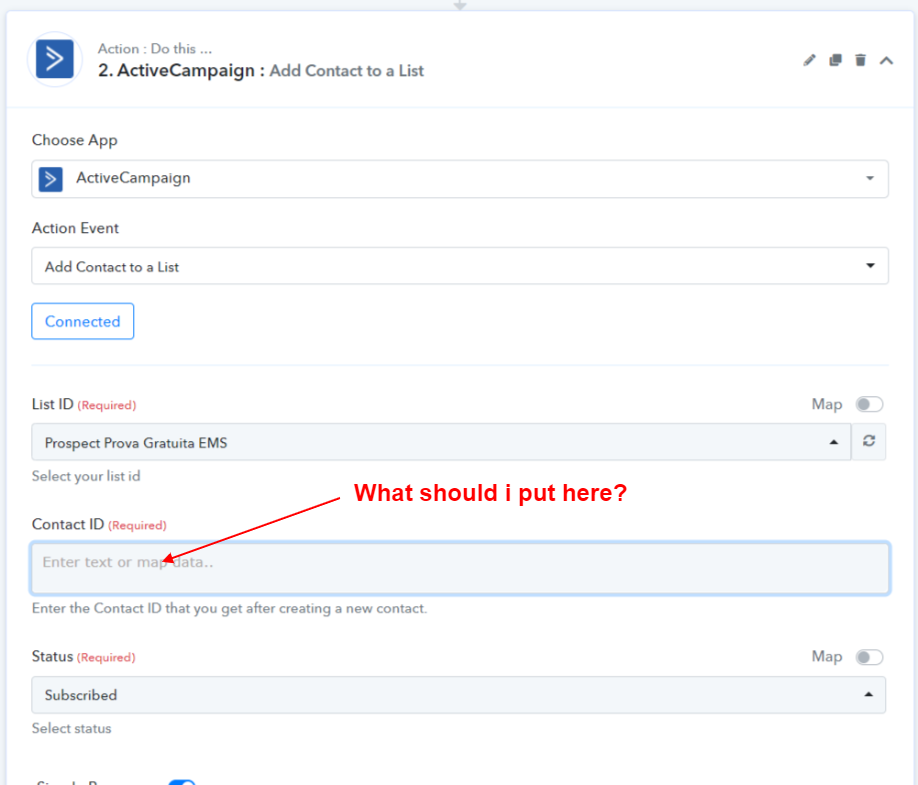The width and height of the screenshot is (918, 785).
Task: Click the Status dropdown arrow
Action: tap(869, 695)
